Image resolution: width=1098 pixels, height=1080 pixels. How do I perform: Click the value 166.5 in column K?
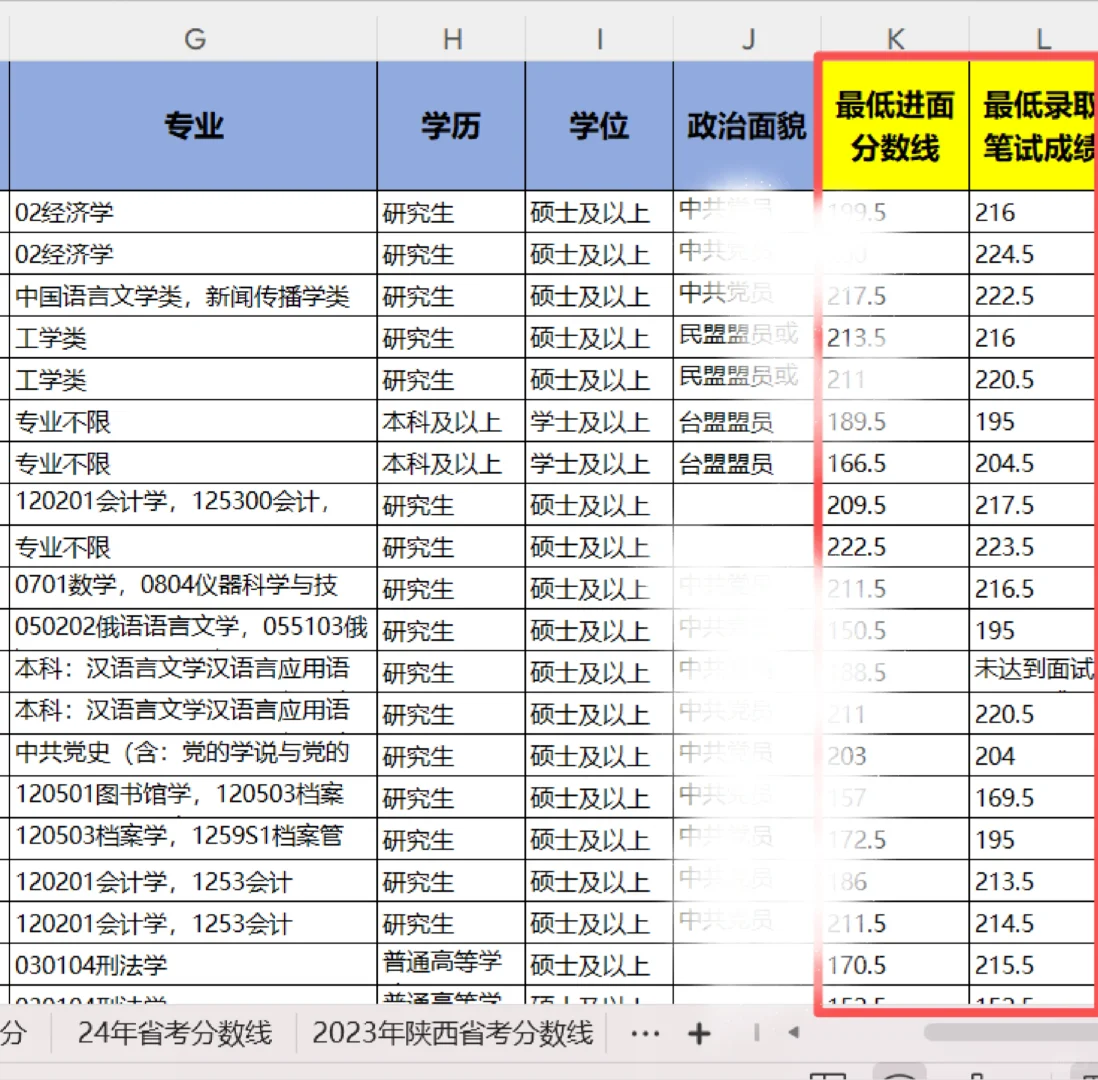pos(895,463)
